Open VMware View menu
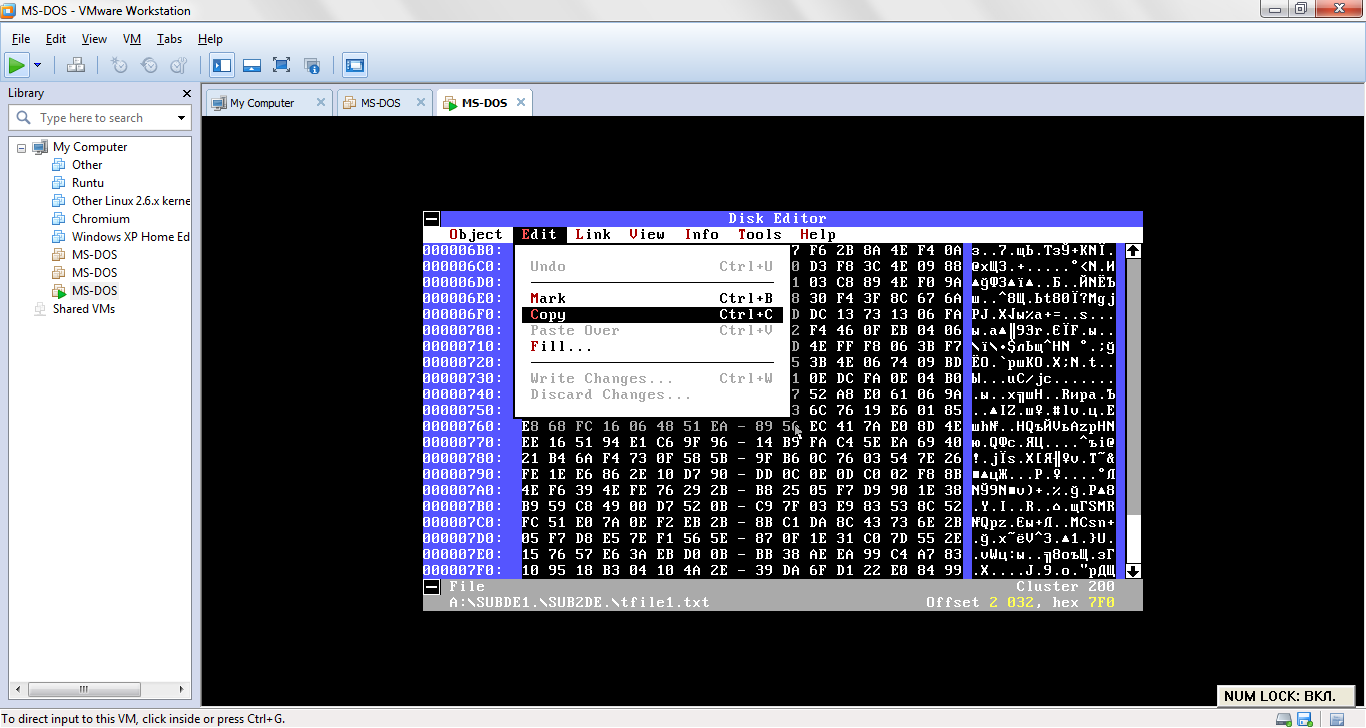 pyautogui.click(x=94, y=39)
